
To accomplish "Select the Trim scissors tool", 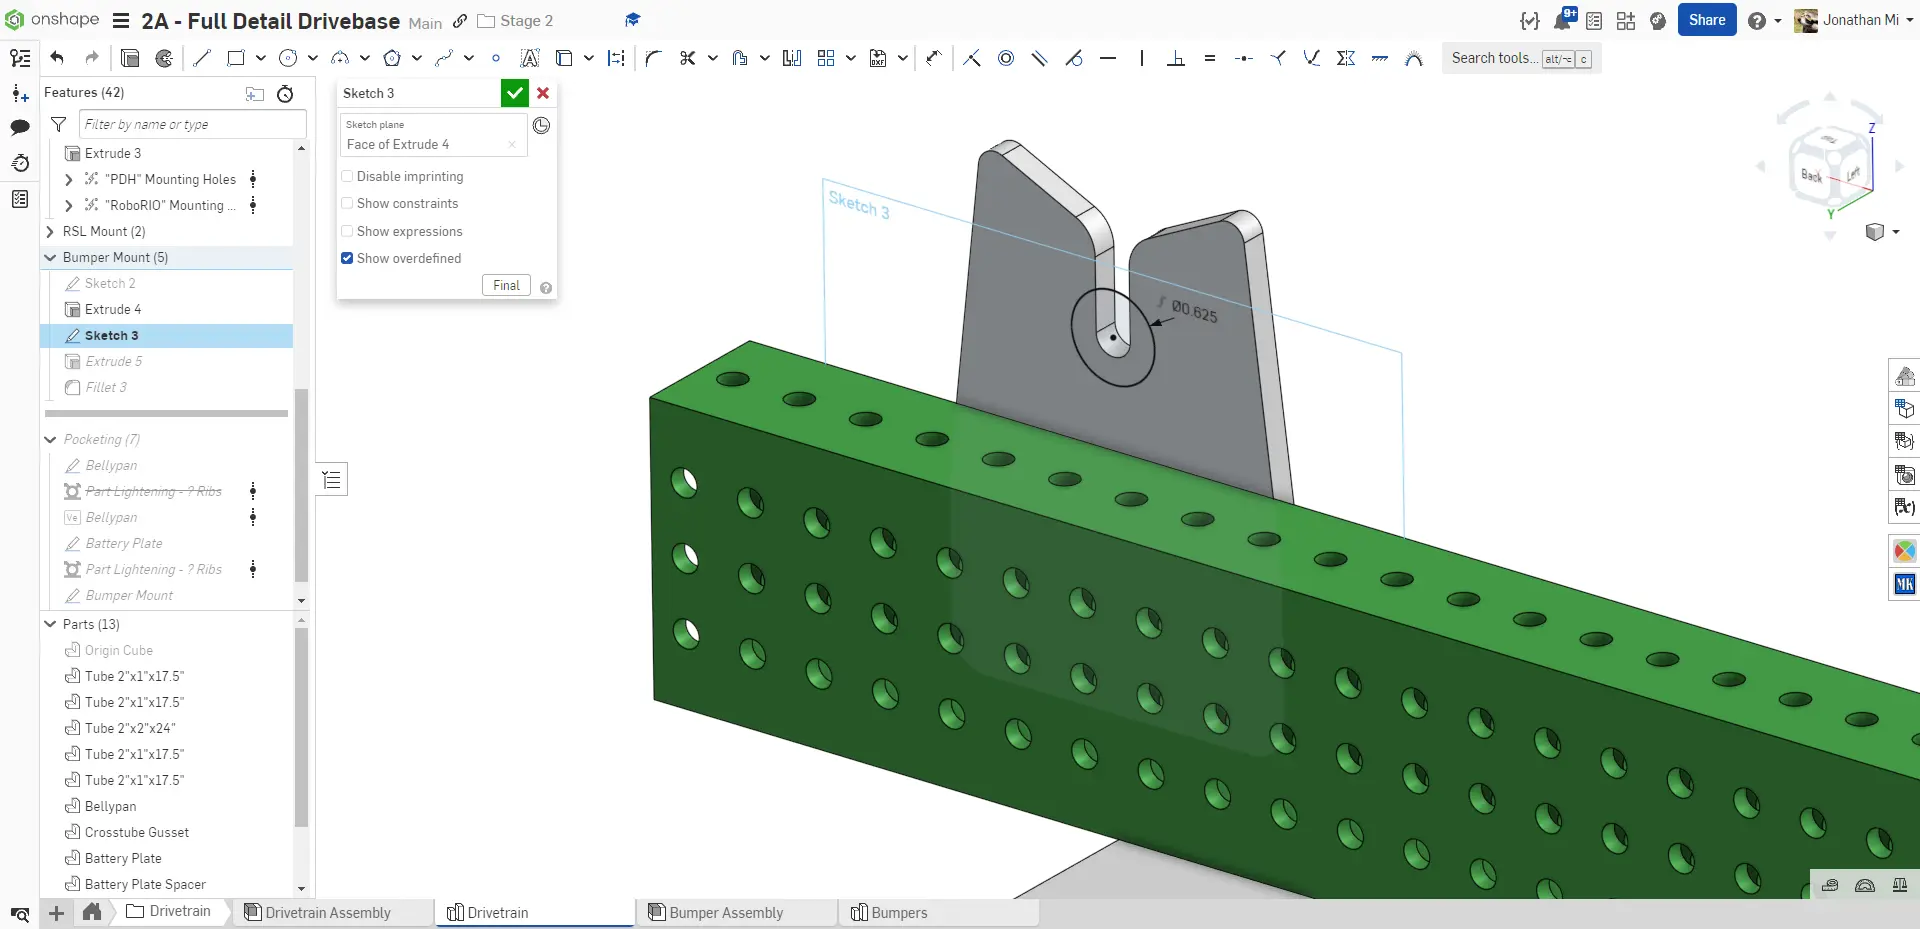I will pos(687,58).
